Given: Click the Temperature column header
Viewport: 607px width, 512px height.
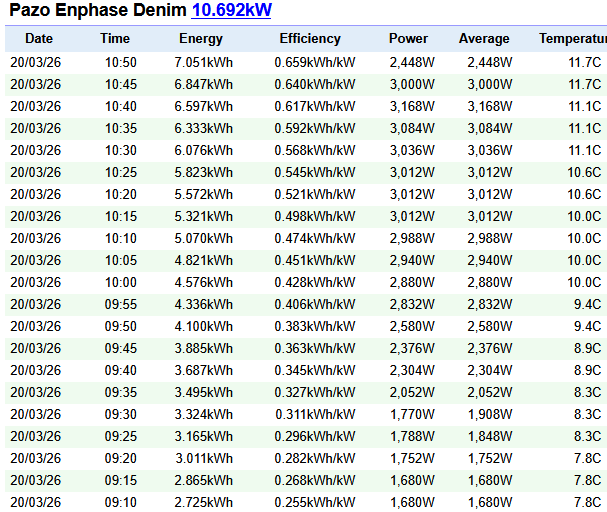Looking at the screenshot, I should [573, 39].
